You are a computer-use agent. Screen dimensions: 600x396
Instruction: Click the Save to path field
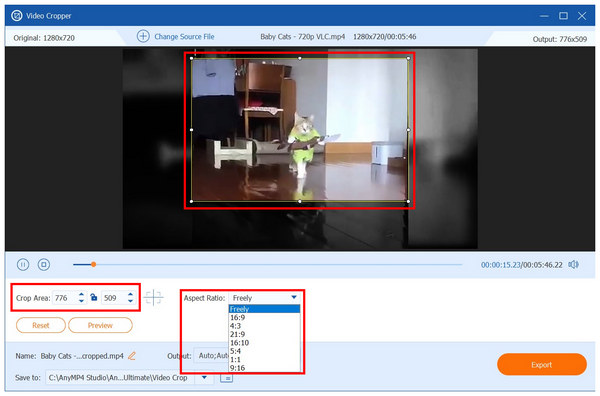pyautogui.click(x=121, y=378)
